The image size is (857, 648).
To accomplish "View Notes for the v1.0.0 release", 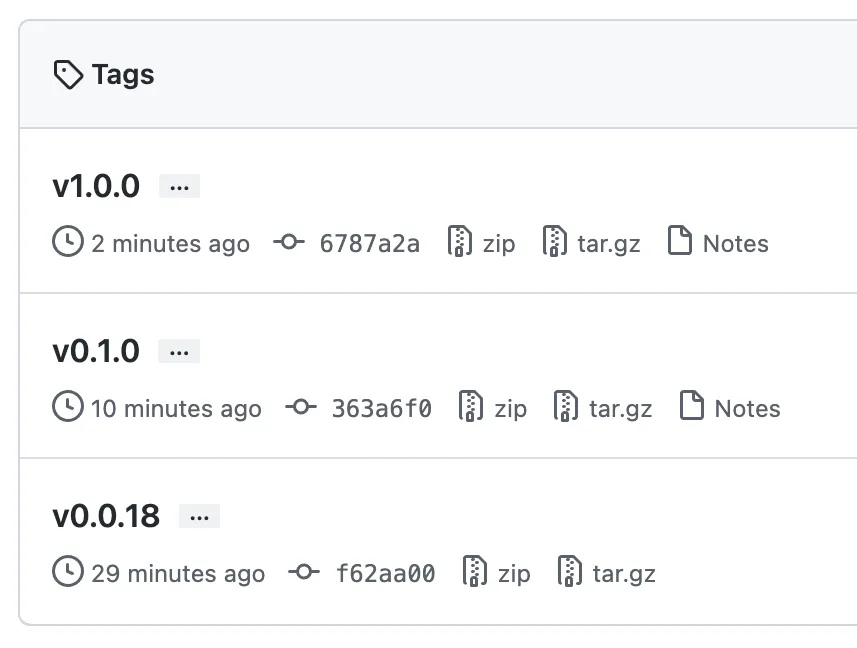I will [x=735, y=243].
